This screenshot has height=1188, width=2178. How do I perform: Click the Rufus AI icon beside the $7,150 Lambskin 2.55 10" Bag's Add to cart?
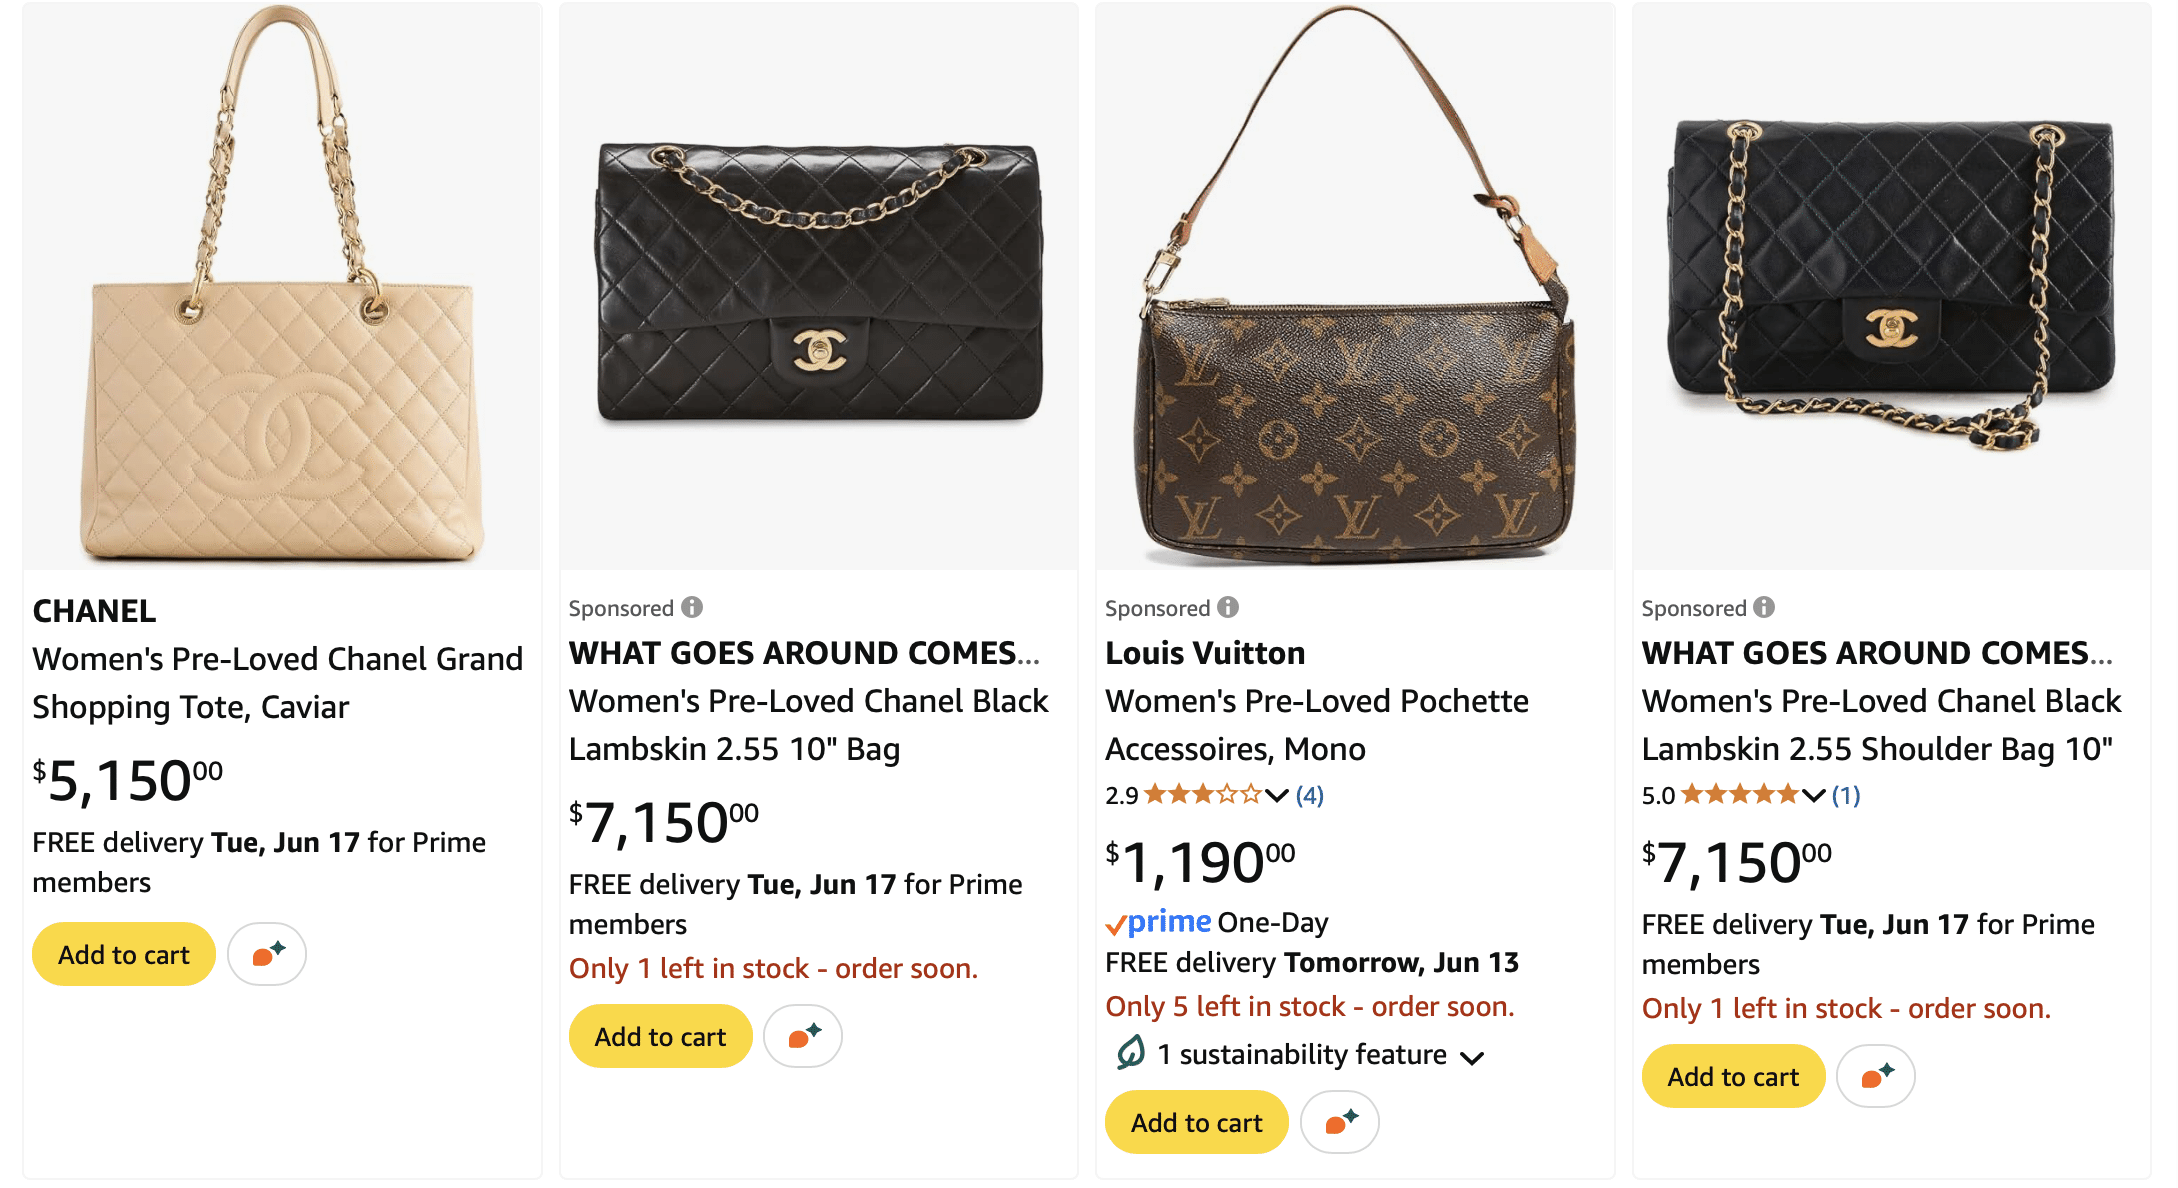coord(803,1036)
